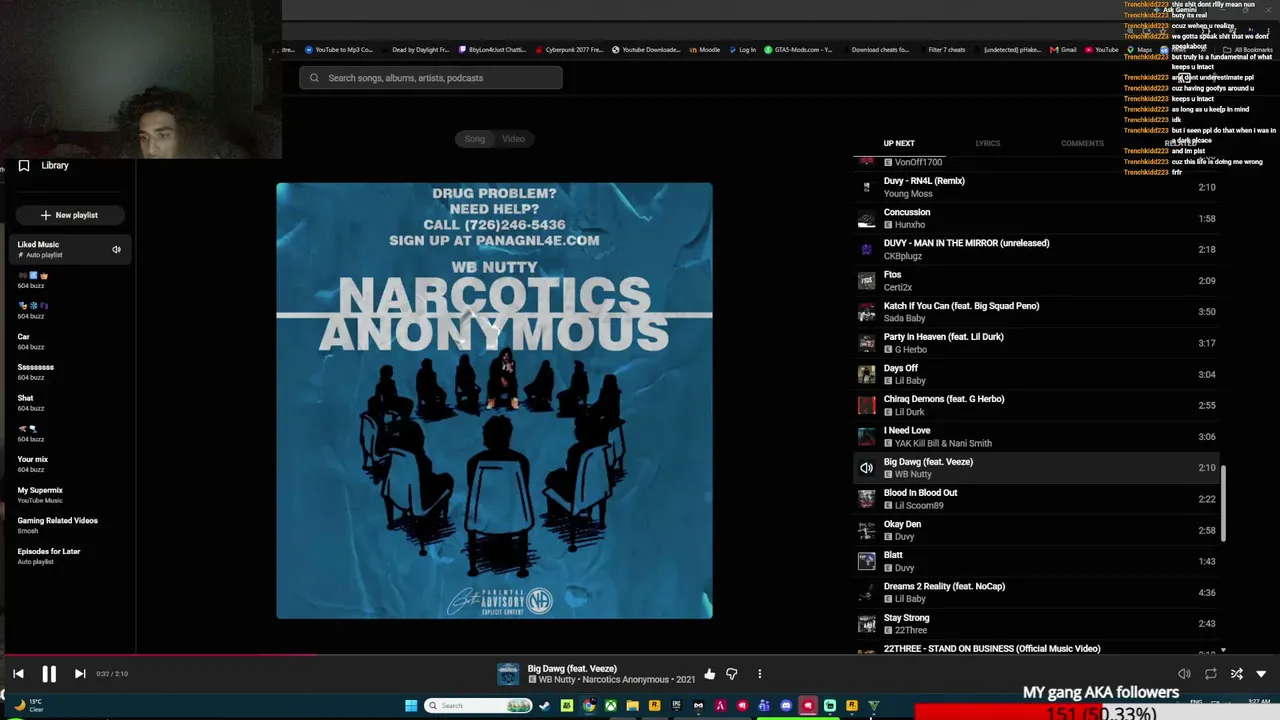Switch to Video mode
Screen dimensions: 1280x720
point(513,139)
